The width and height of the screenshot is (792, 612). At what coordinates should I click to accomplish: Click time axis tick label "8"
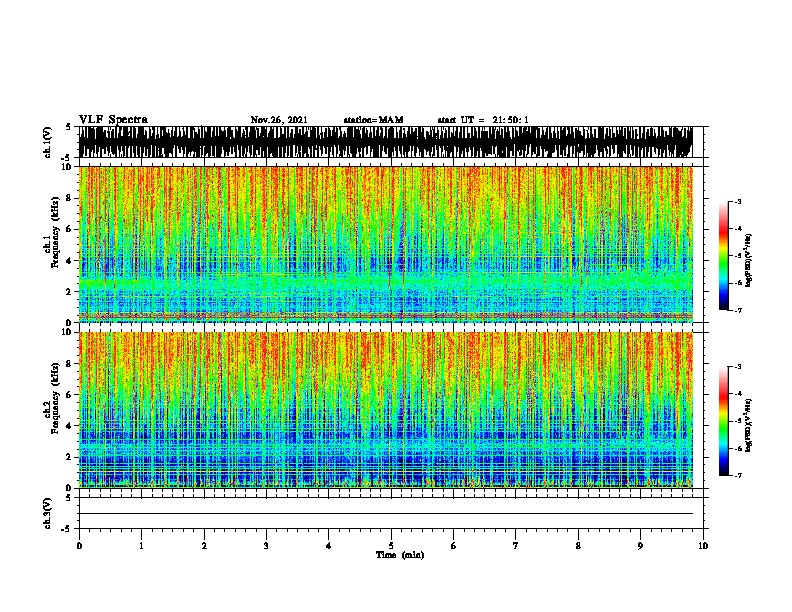pyautogui.click(x=578, y=546)
